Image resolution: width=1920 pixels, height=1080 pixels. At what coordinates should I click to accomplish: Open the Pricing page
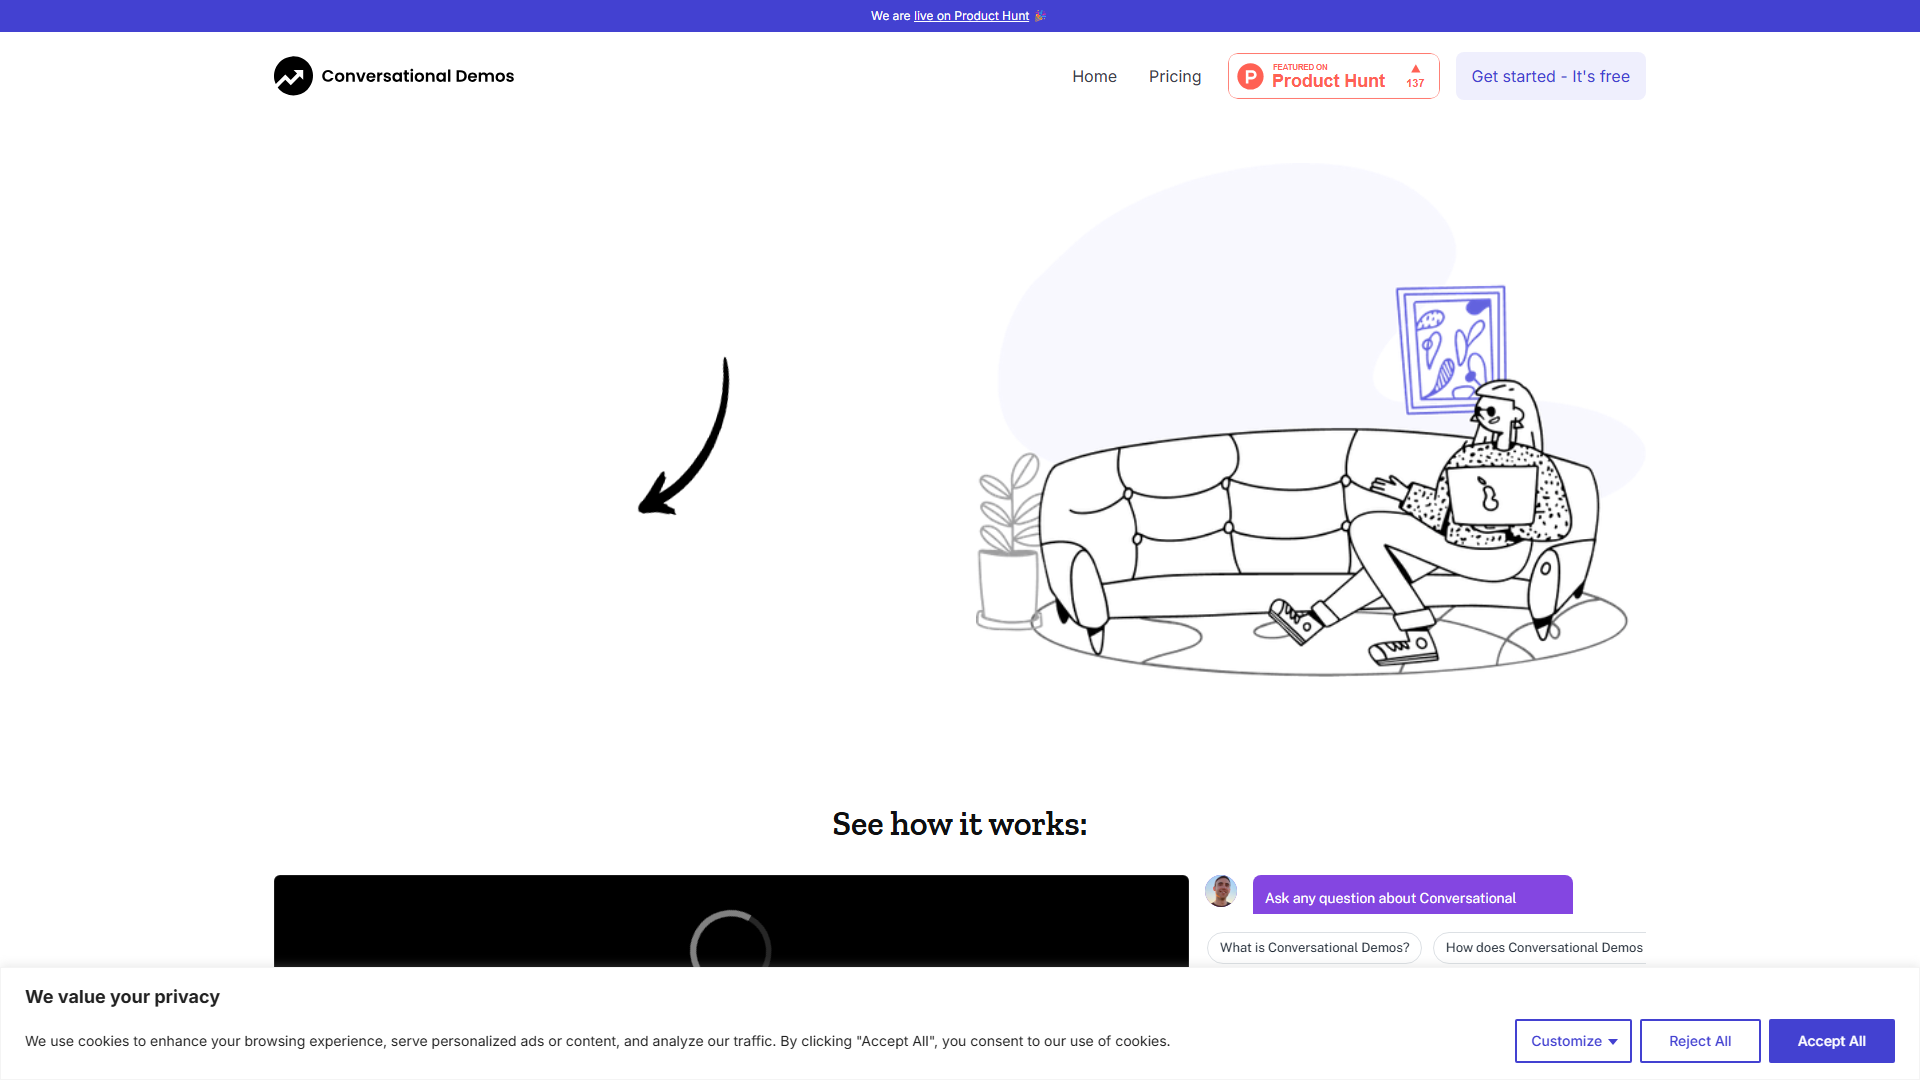(1175, 76)
